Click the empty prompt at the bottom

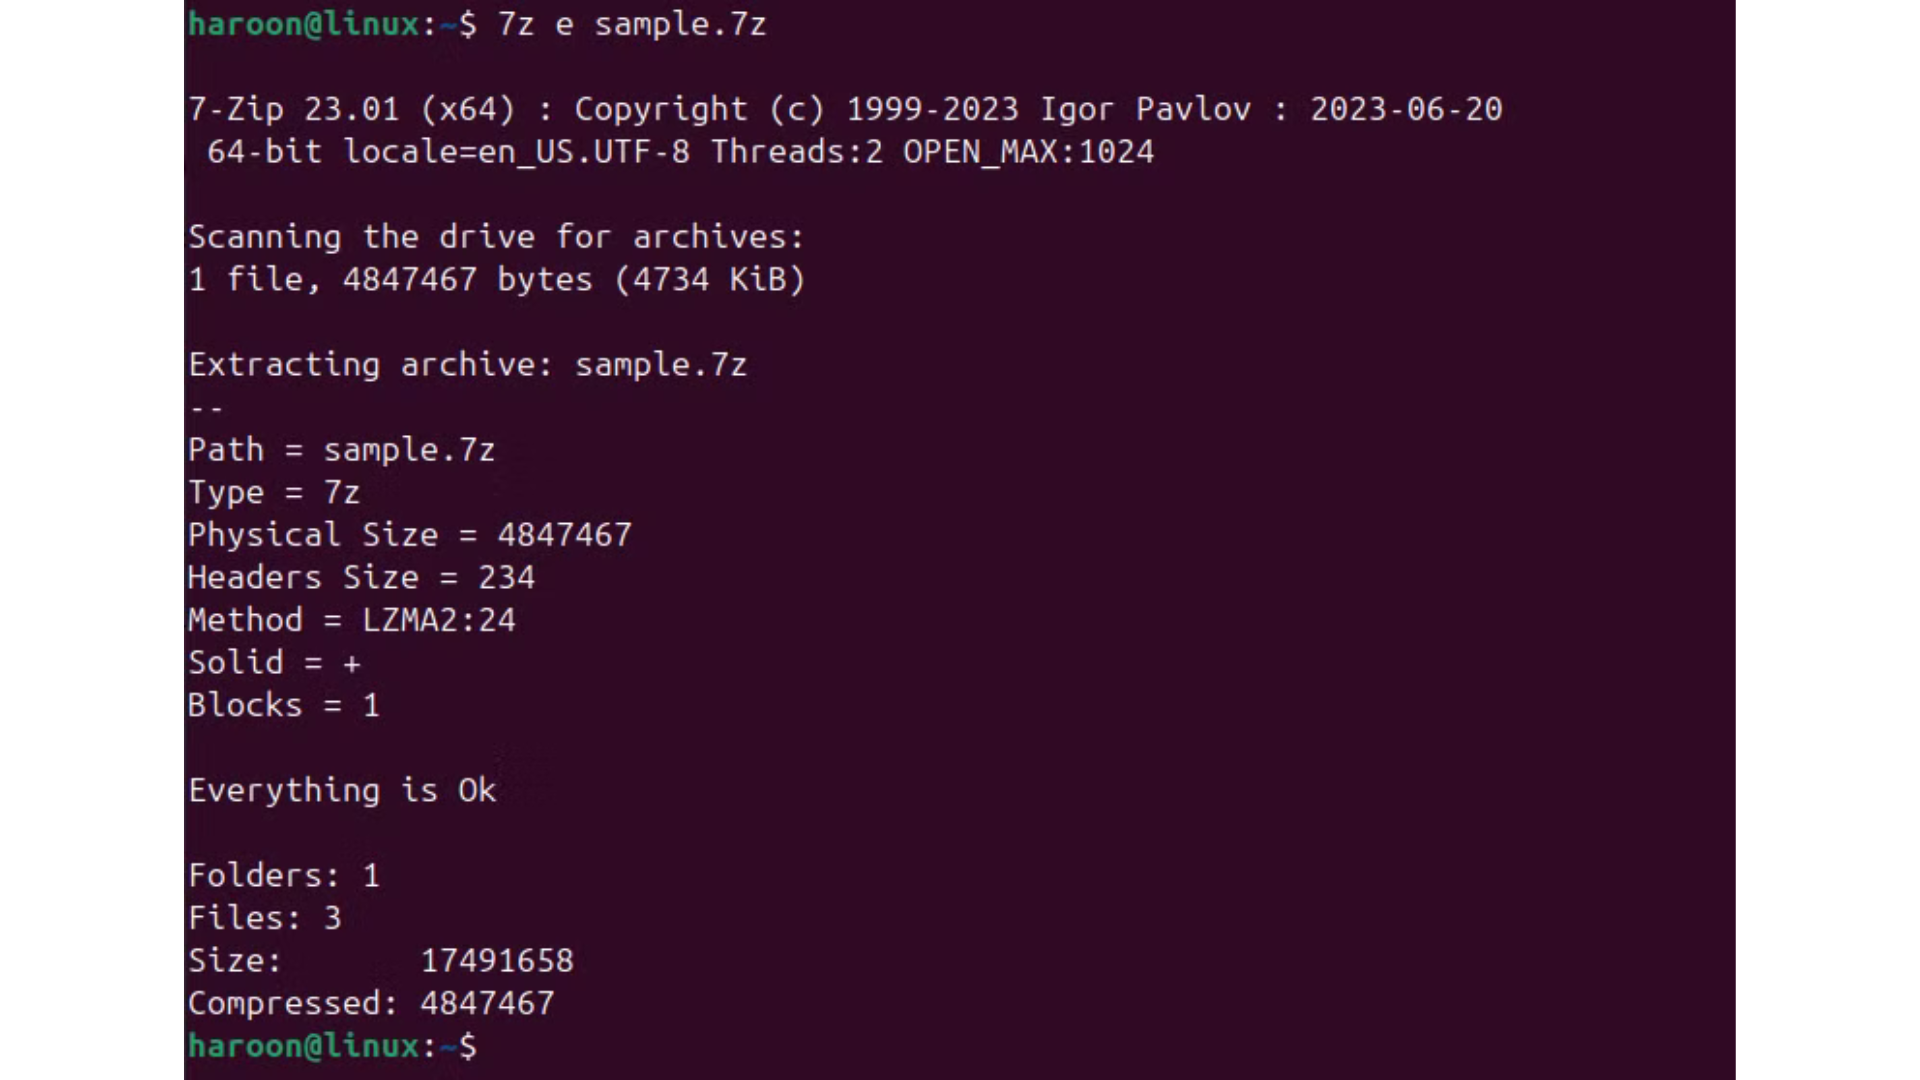(x=468, y=1046)
